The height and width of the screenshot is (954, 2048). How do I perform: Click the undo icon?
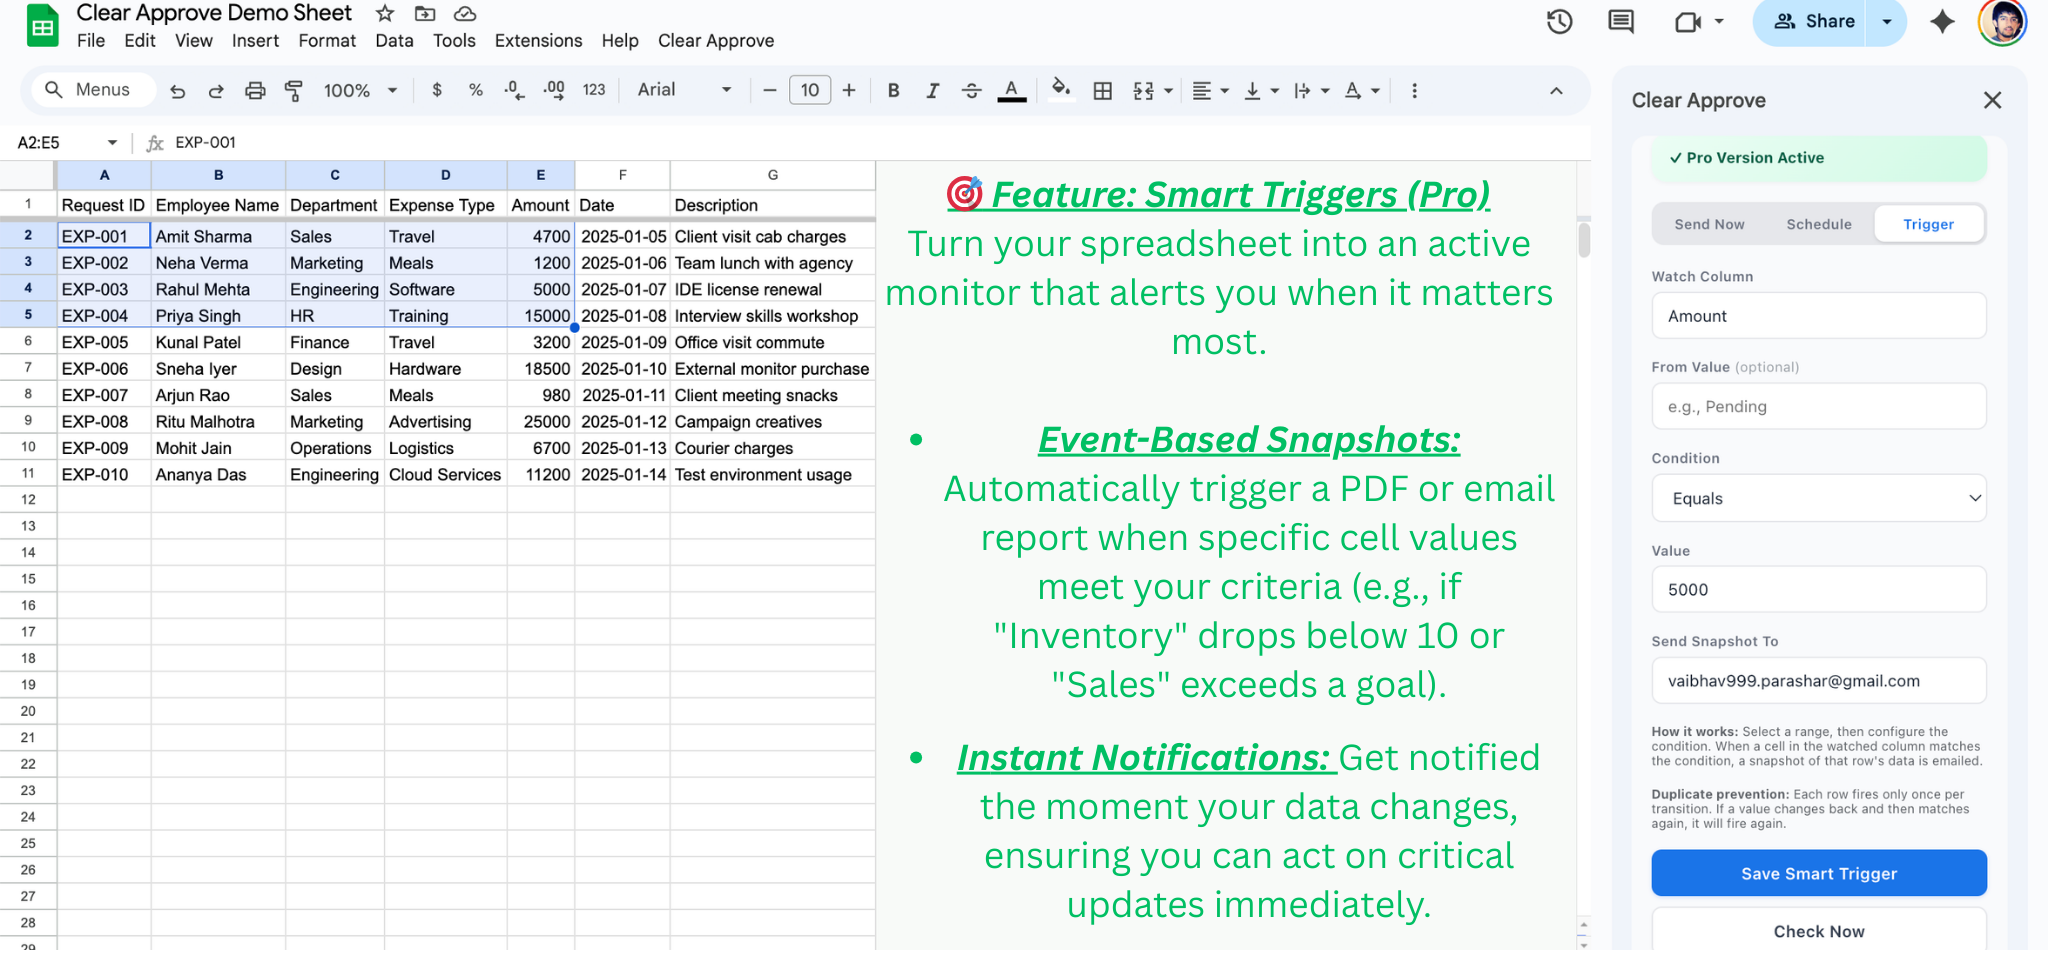coord(177,90)
